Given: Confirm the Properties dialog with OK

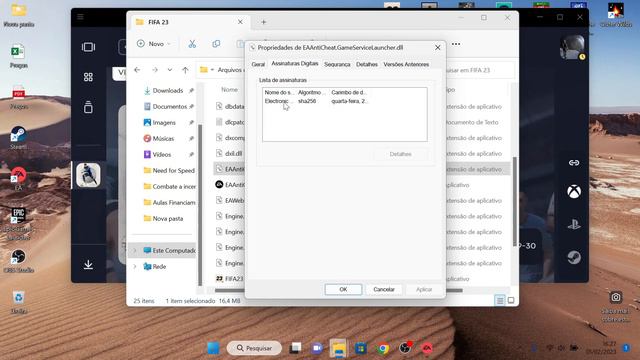Looking at the screenshot, I should click(x=343, y=289).
